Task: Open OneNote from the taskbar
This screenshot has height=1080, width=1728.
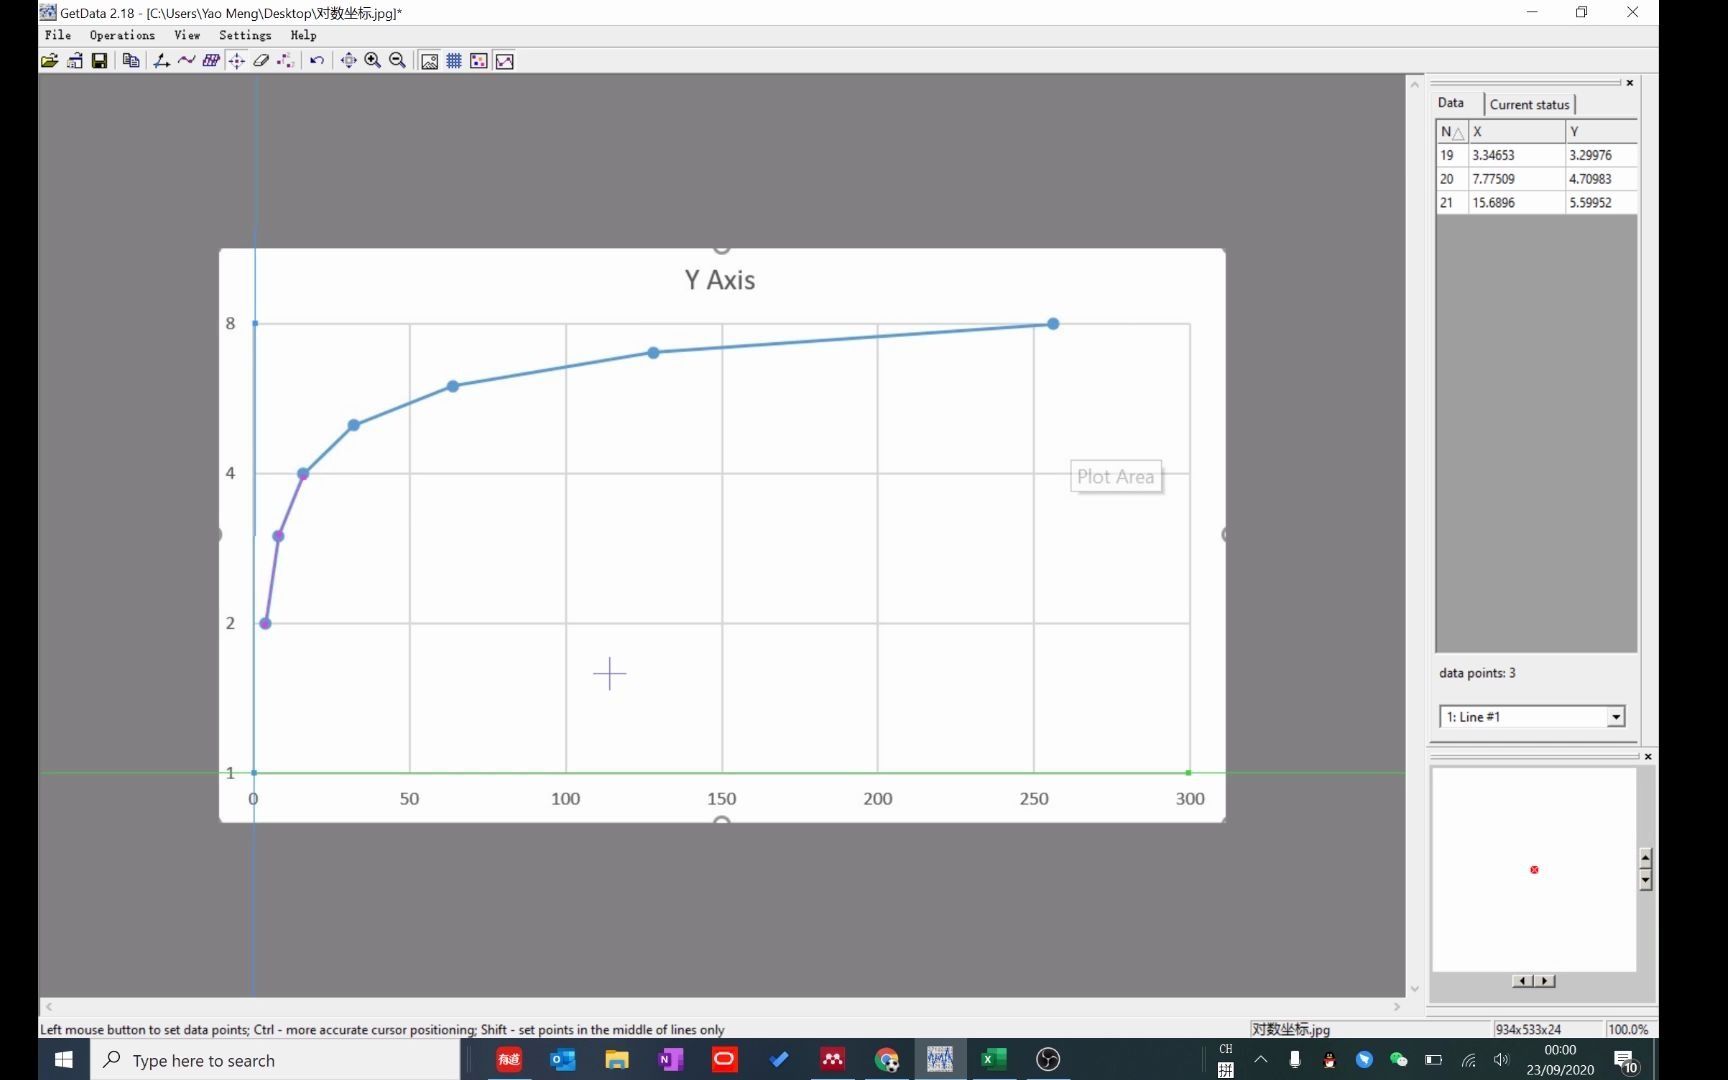Action: point(671,1059)
